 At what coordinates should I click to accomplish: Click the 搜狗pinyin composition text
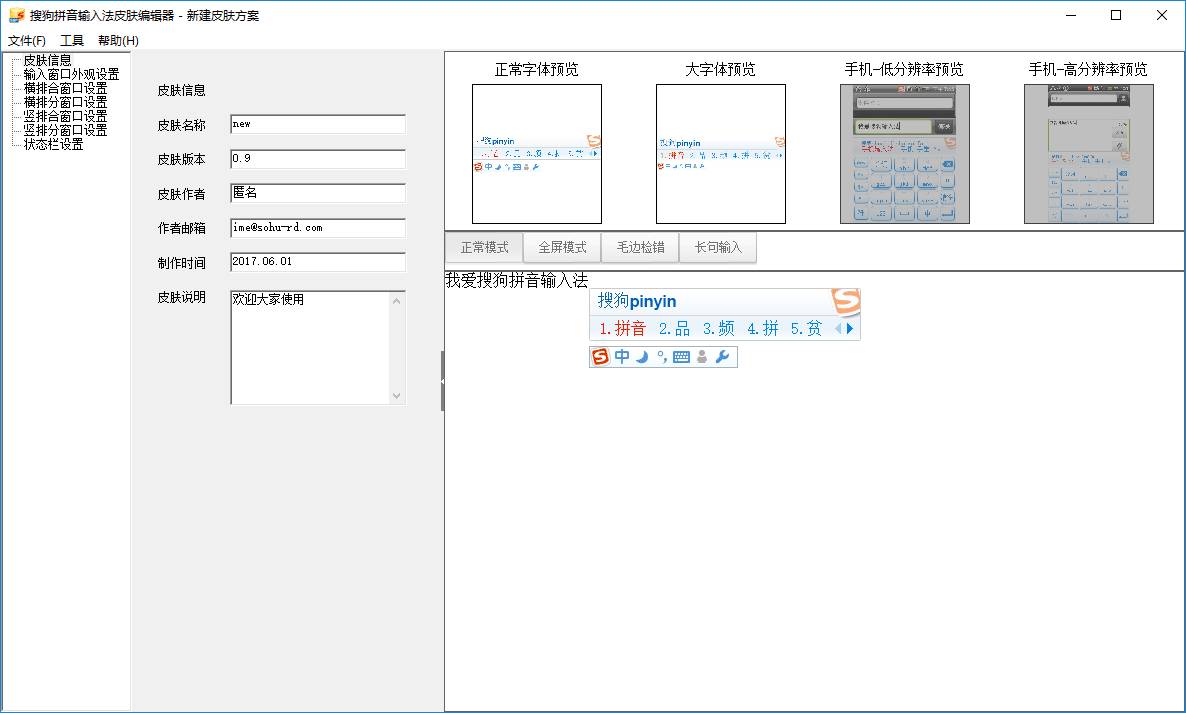click(x=637, y=301)
